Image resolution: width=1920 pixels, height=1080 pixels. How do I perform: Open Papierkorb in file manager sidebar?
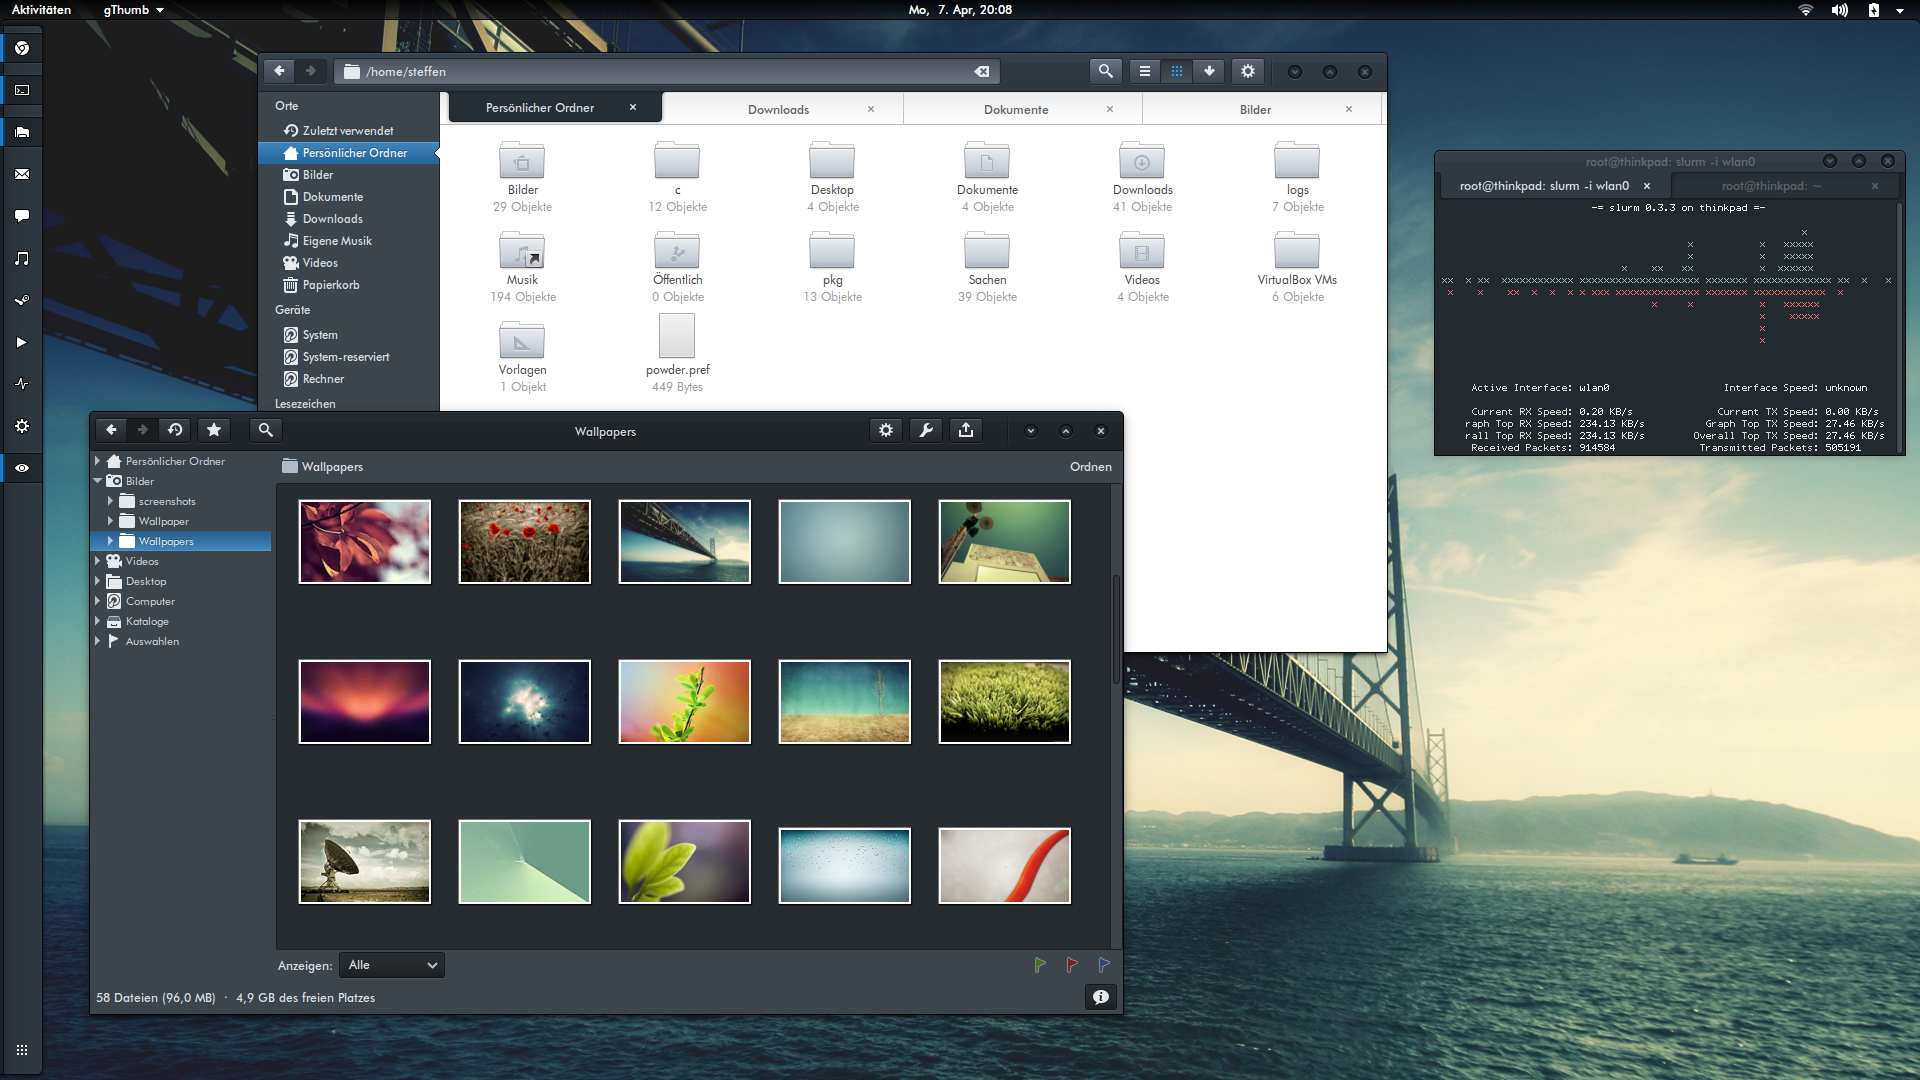pyautogui.click(x=348, y=285)
